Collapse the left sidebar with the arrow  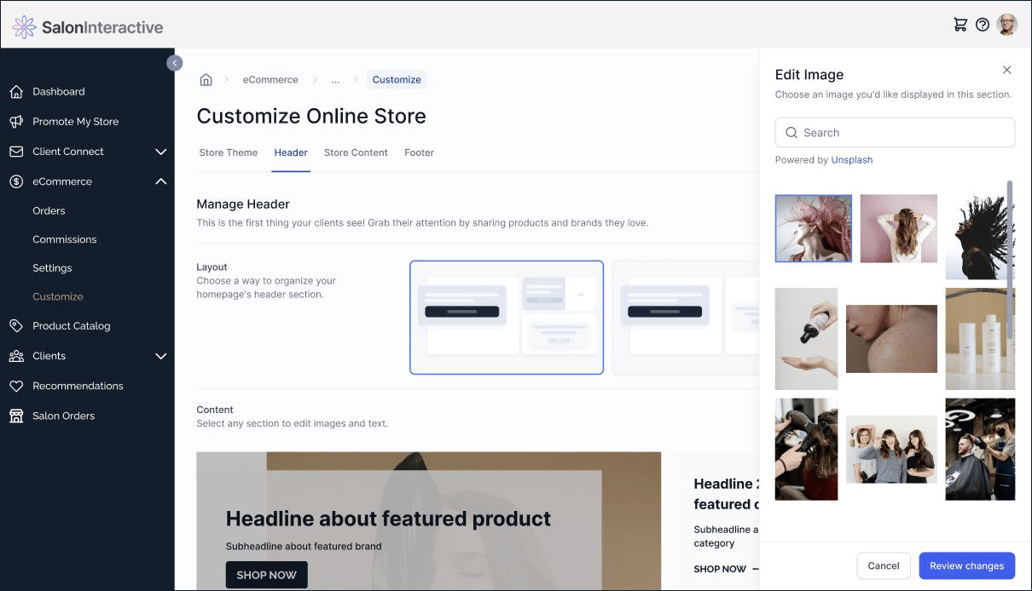(175, 62)
